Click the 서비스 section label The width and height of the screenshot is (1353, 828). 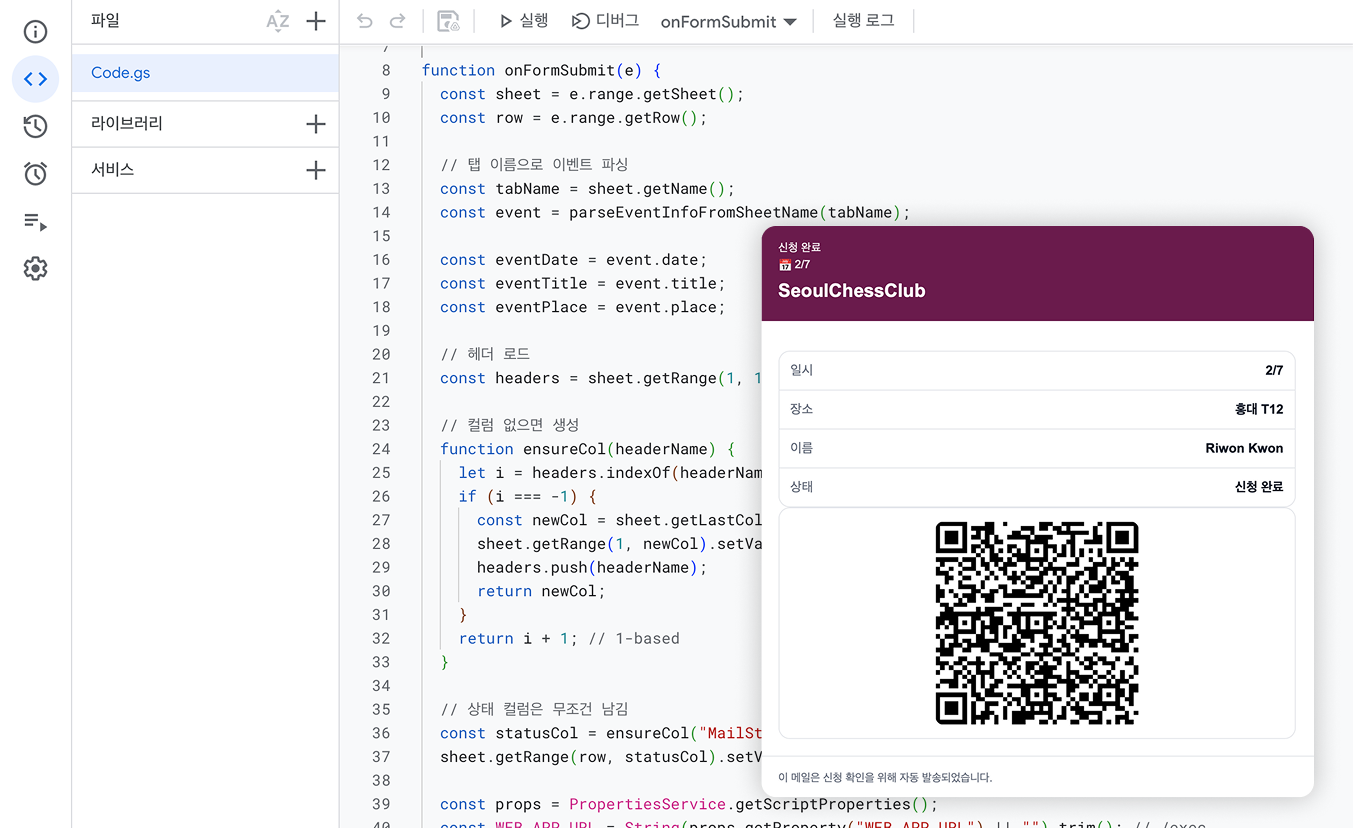112,170
